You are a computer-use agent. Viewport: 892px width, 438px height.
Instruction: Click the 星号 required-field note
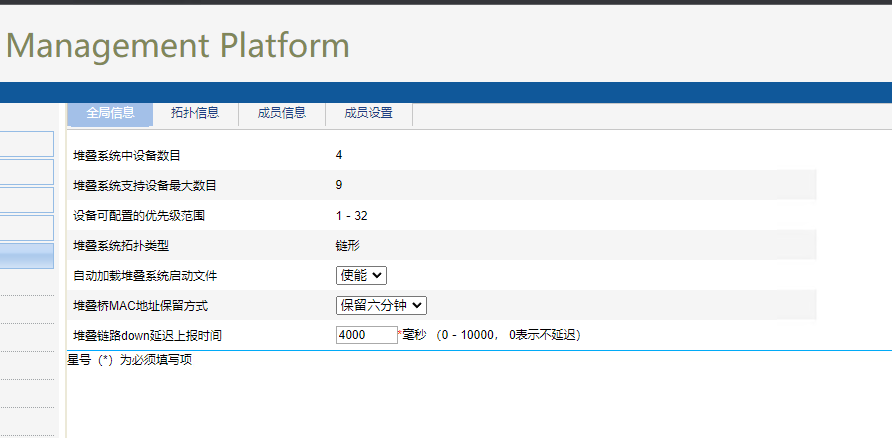click(129, 360)
